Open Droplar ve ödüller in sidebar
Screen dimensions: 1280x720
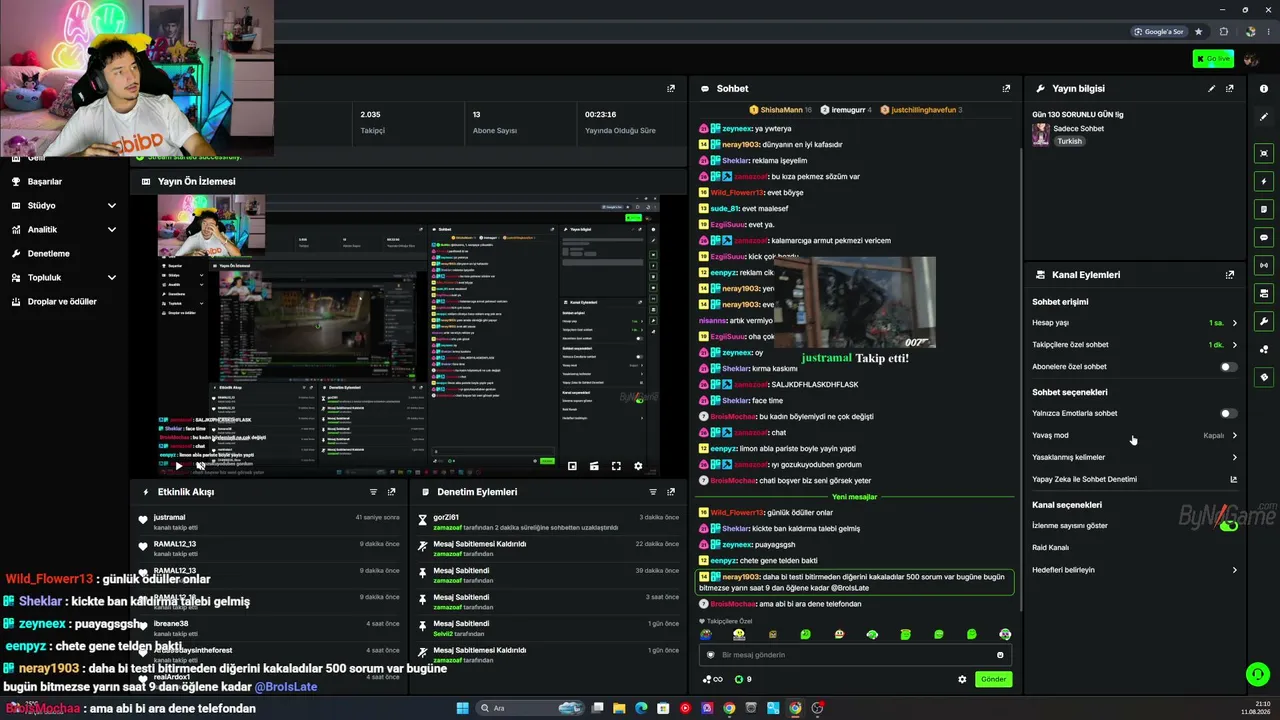(64, 302)
